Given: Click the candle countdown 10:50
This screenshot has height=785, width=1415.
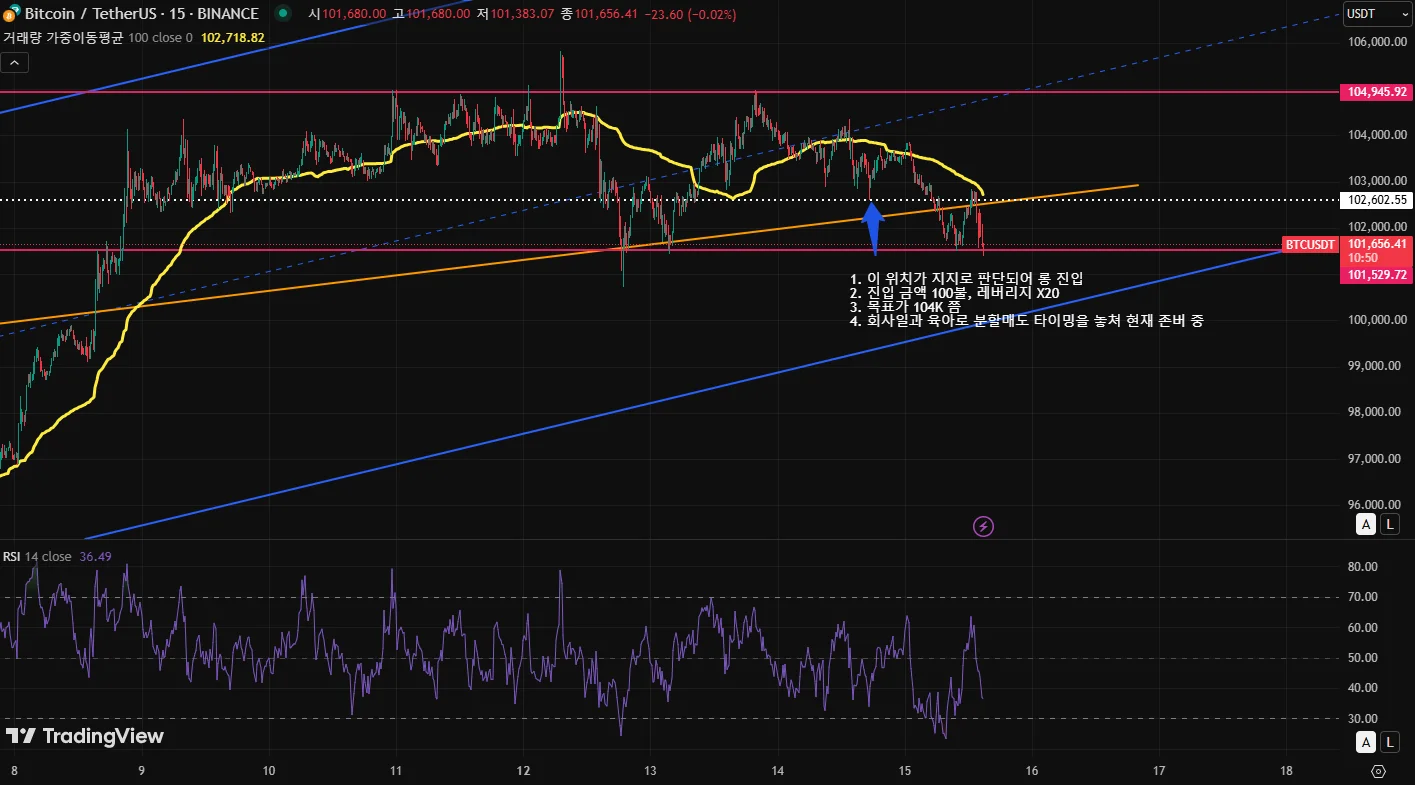Looking at the screenshot, I should click(1363, 258).
